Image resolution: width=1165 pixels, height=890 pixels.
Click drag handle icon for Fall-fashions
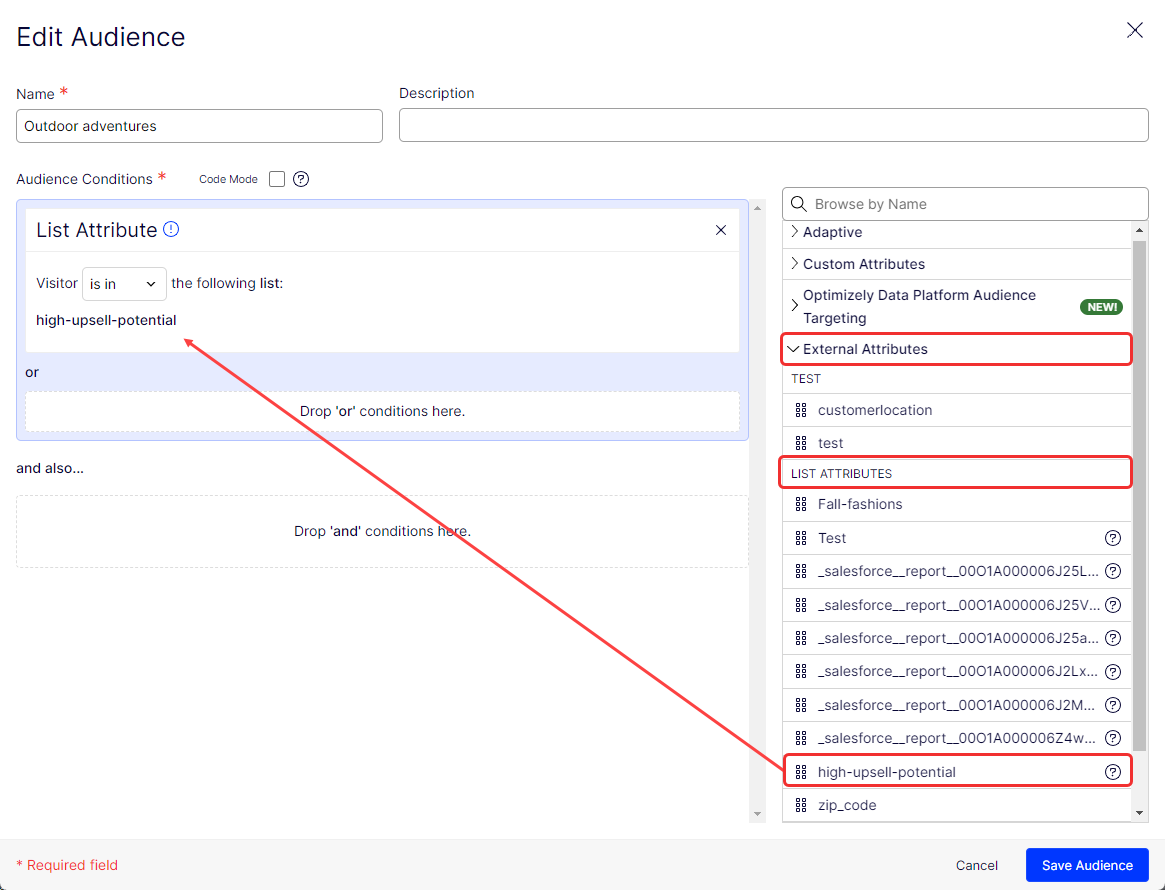(800, 504)
